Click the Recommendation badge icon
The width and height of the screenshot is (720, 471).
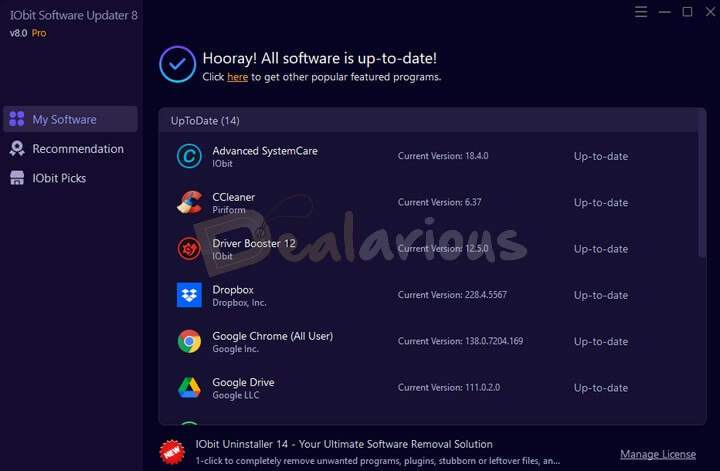click(x=17, y=148)
